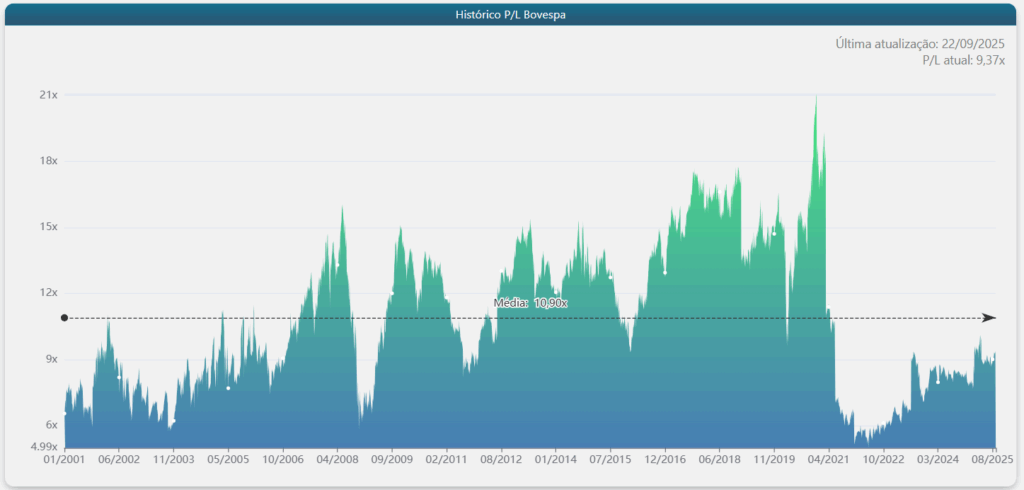Click the 4.99x minimum y-axis label
The width and height of the screenshot is (1024, 490).
click(x=43, y=447)
